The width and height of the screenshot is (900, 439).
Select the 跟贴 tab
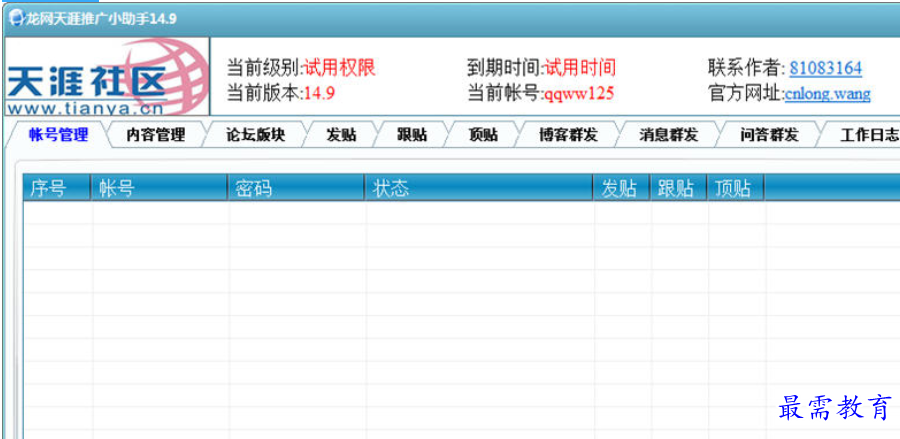pyautogui.click(x=412, y=135)
